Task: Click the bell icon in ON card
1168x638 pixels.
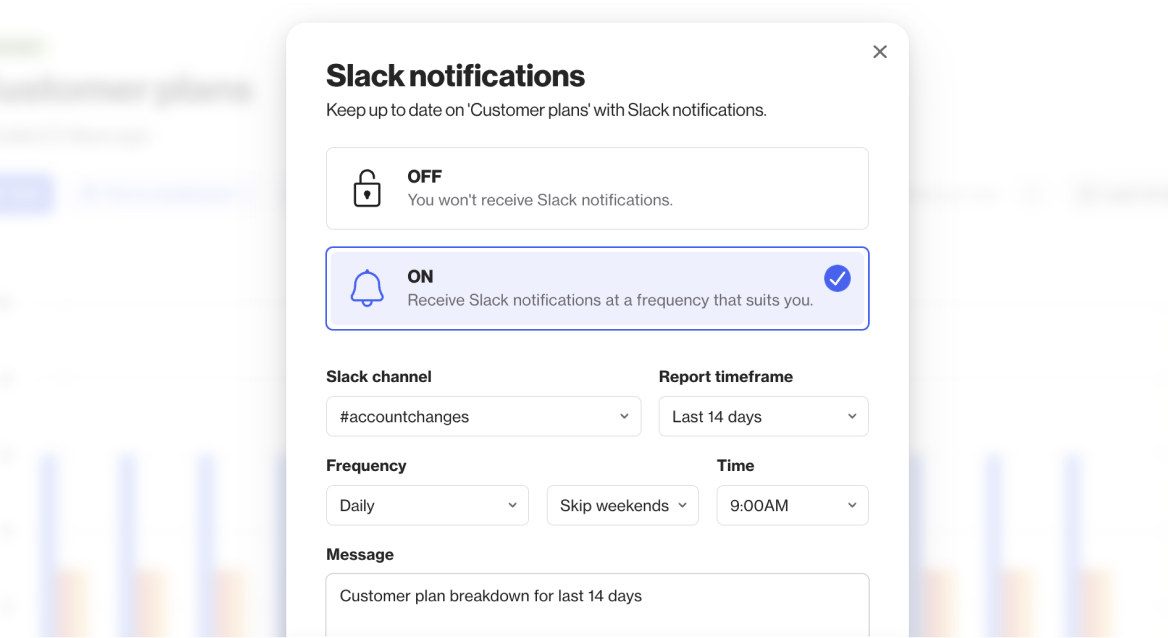Action: pyautogui.click(x=367, y=288)
